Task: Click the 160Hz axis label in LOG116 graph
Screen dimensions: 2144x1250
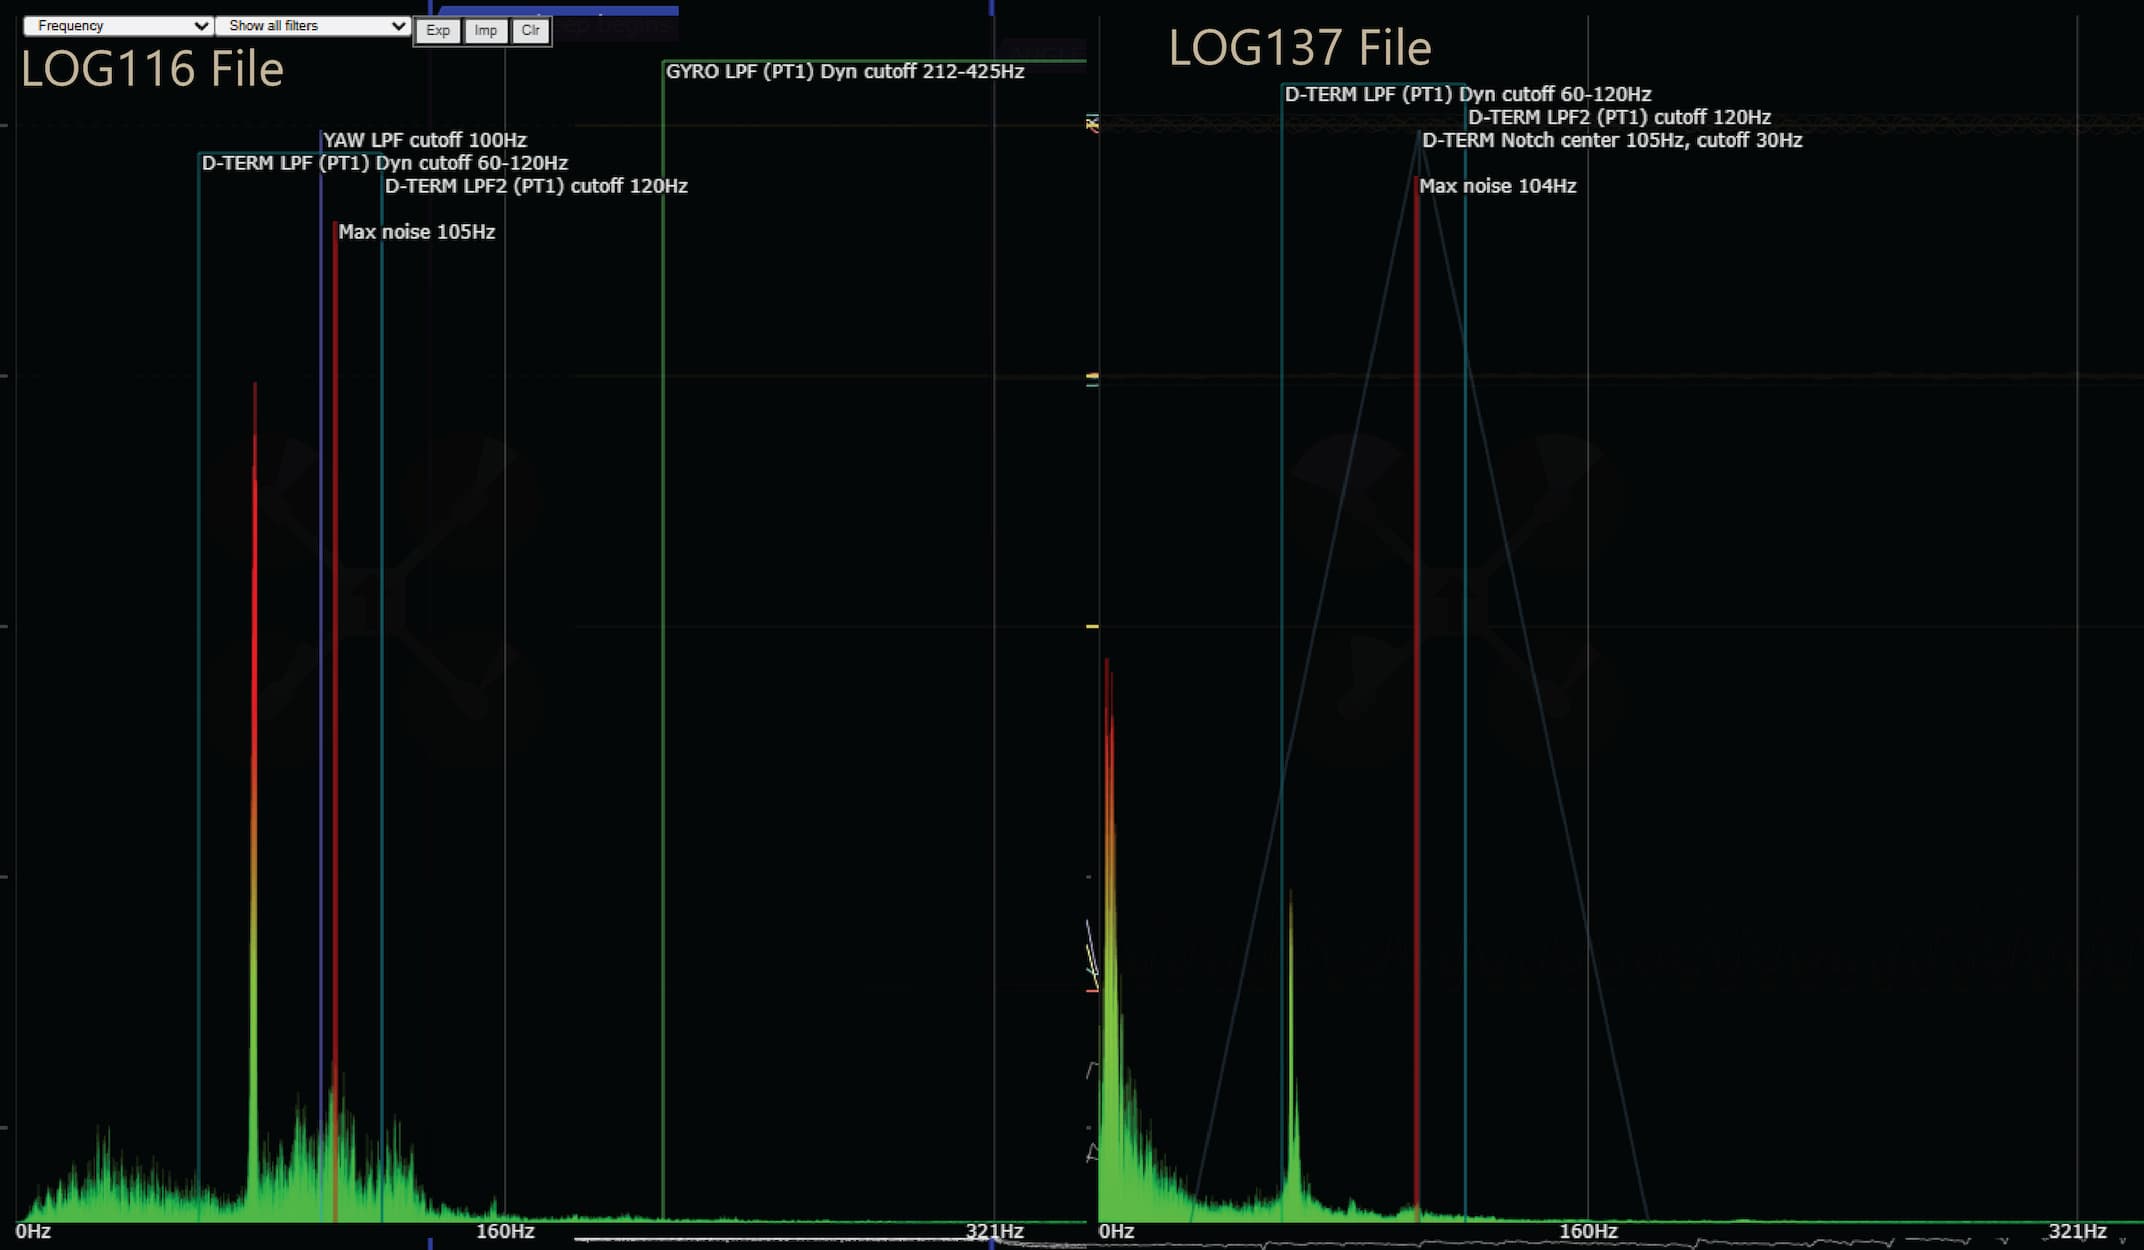Action: [505, 1231]
